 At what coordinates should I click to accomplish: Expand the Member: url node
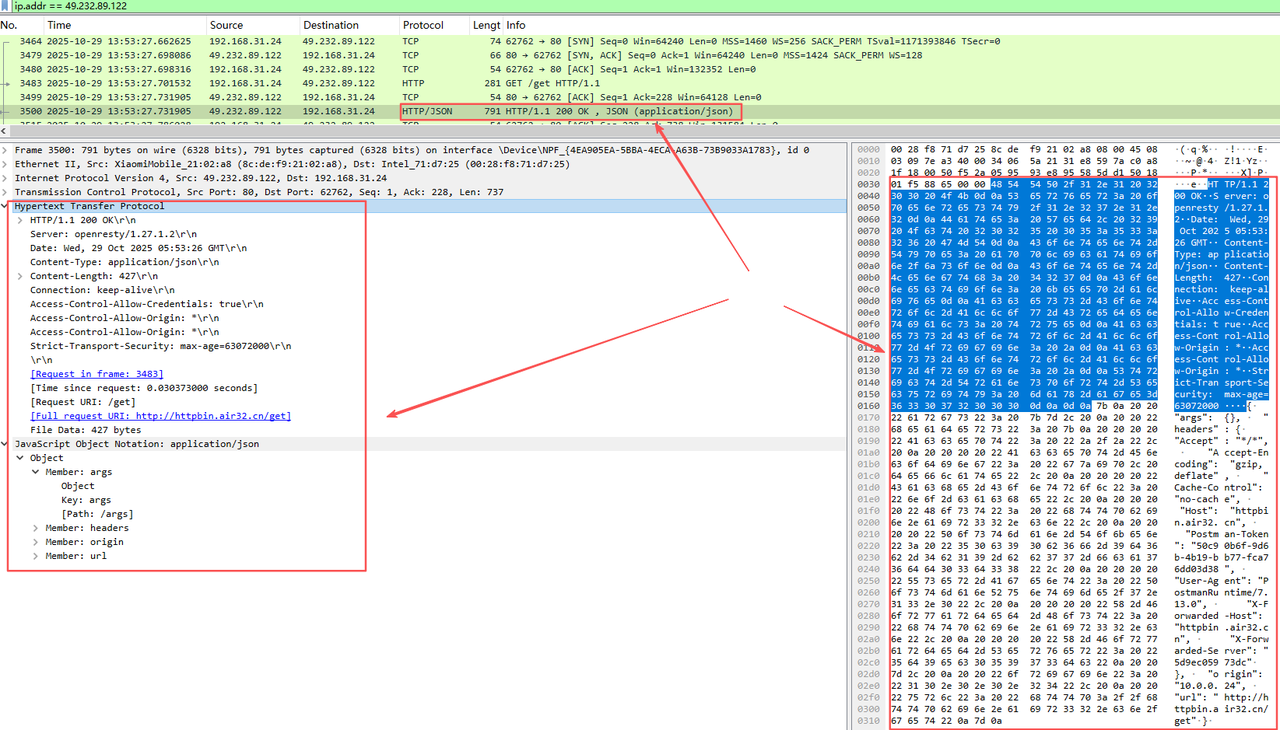click(37, 556)
